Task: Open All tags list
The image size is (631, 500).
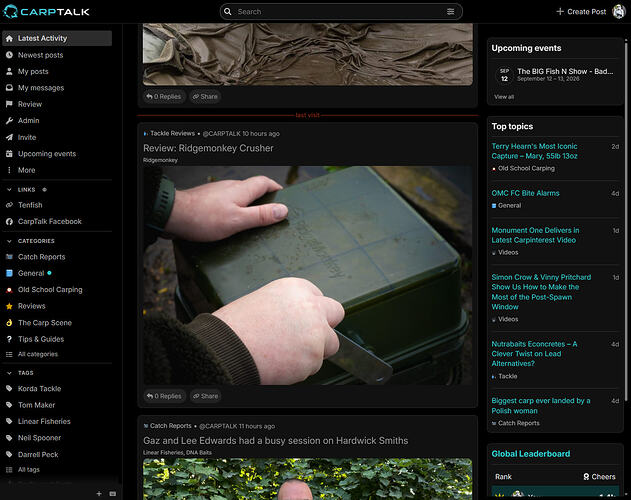Action: pyautogui.click(x=29, y=469)
